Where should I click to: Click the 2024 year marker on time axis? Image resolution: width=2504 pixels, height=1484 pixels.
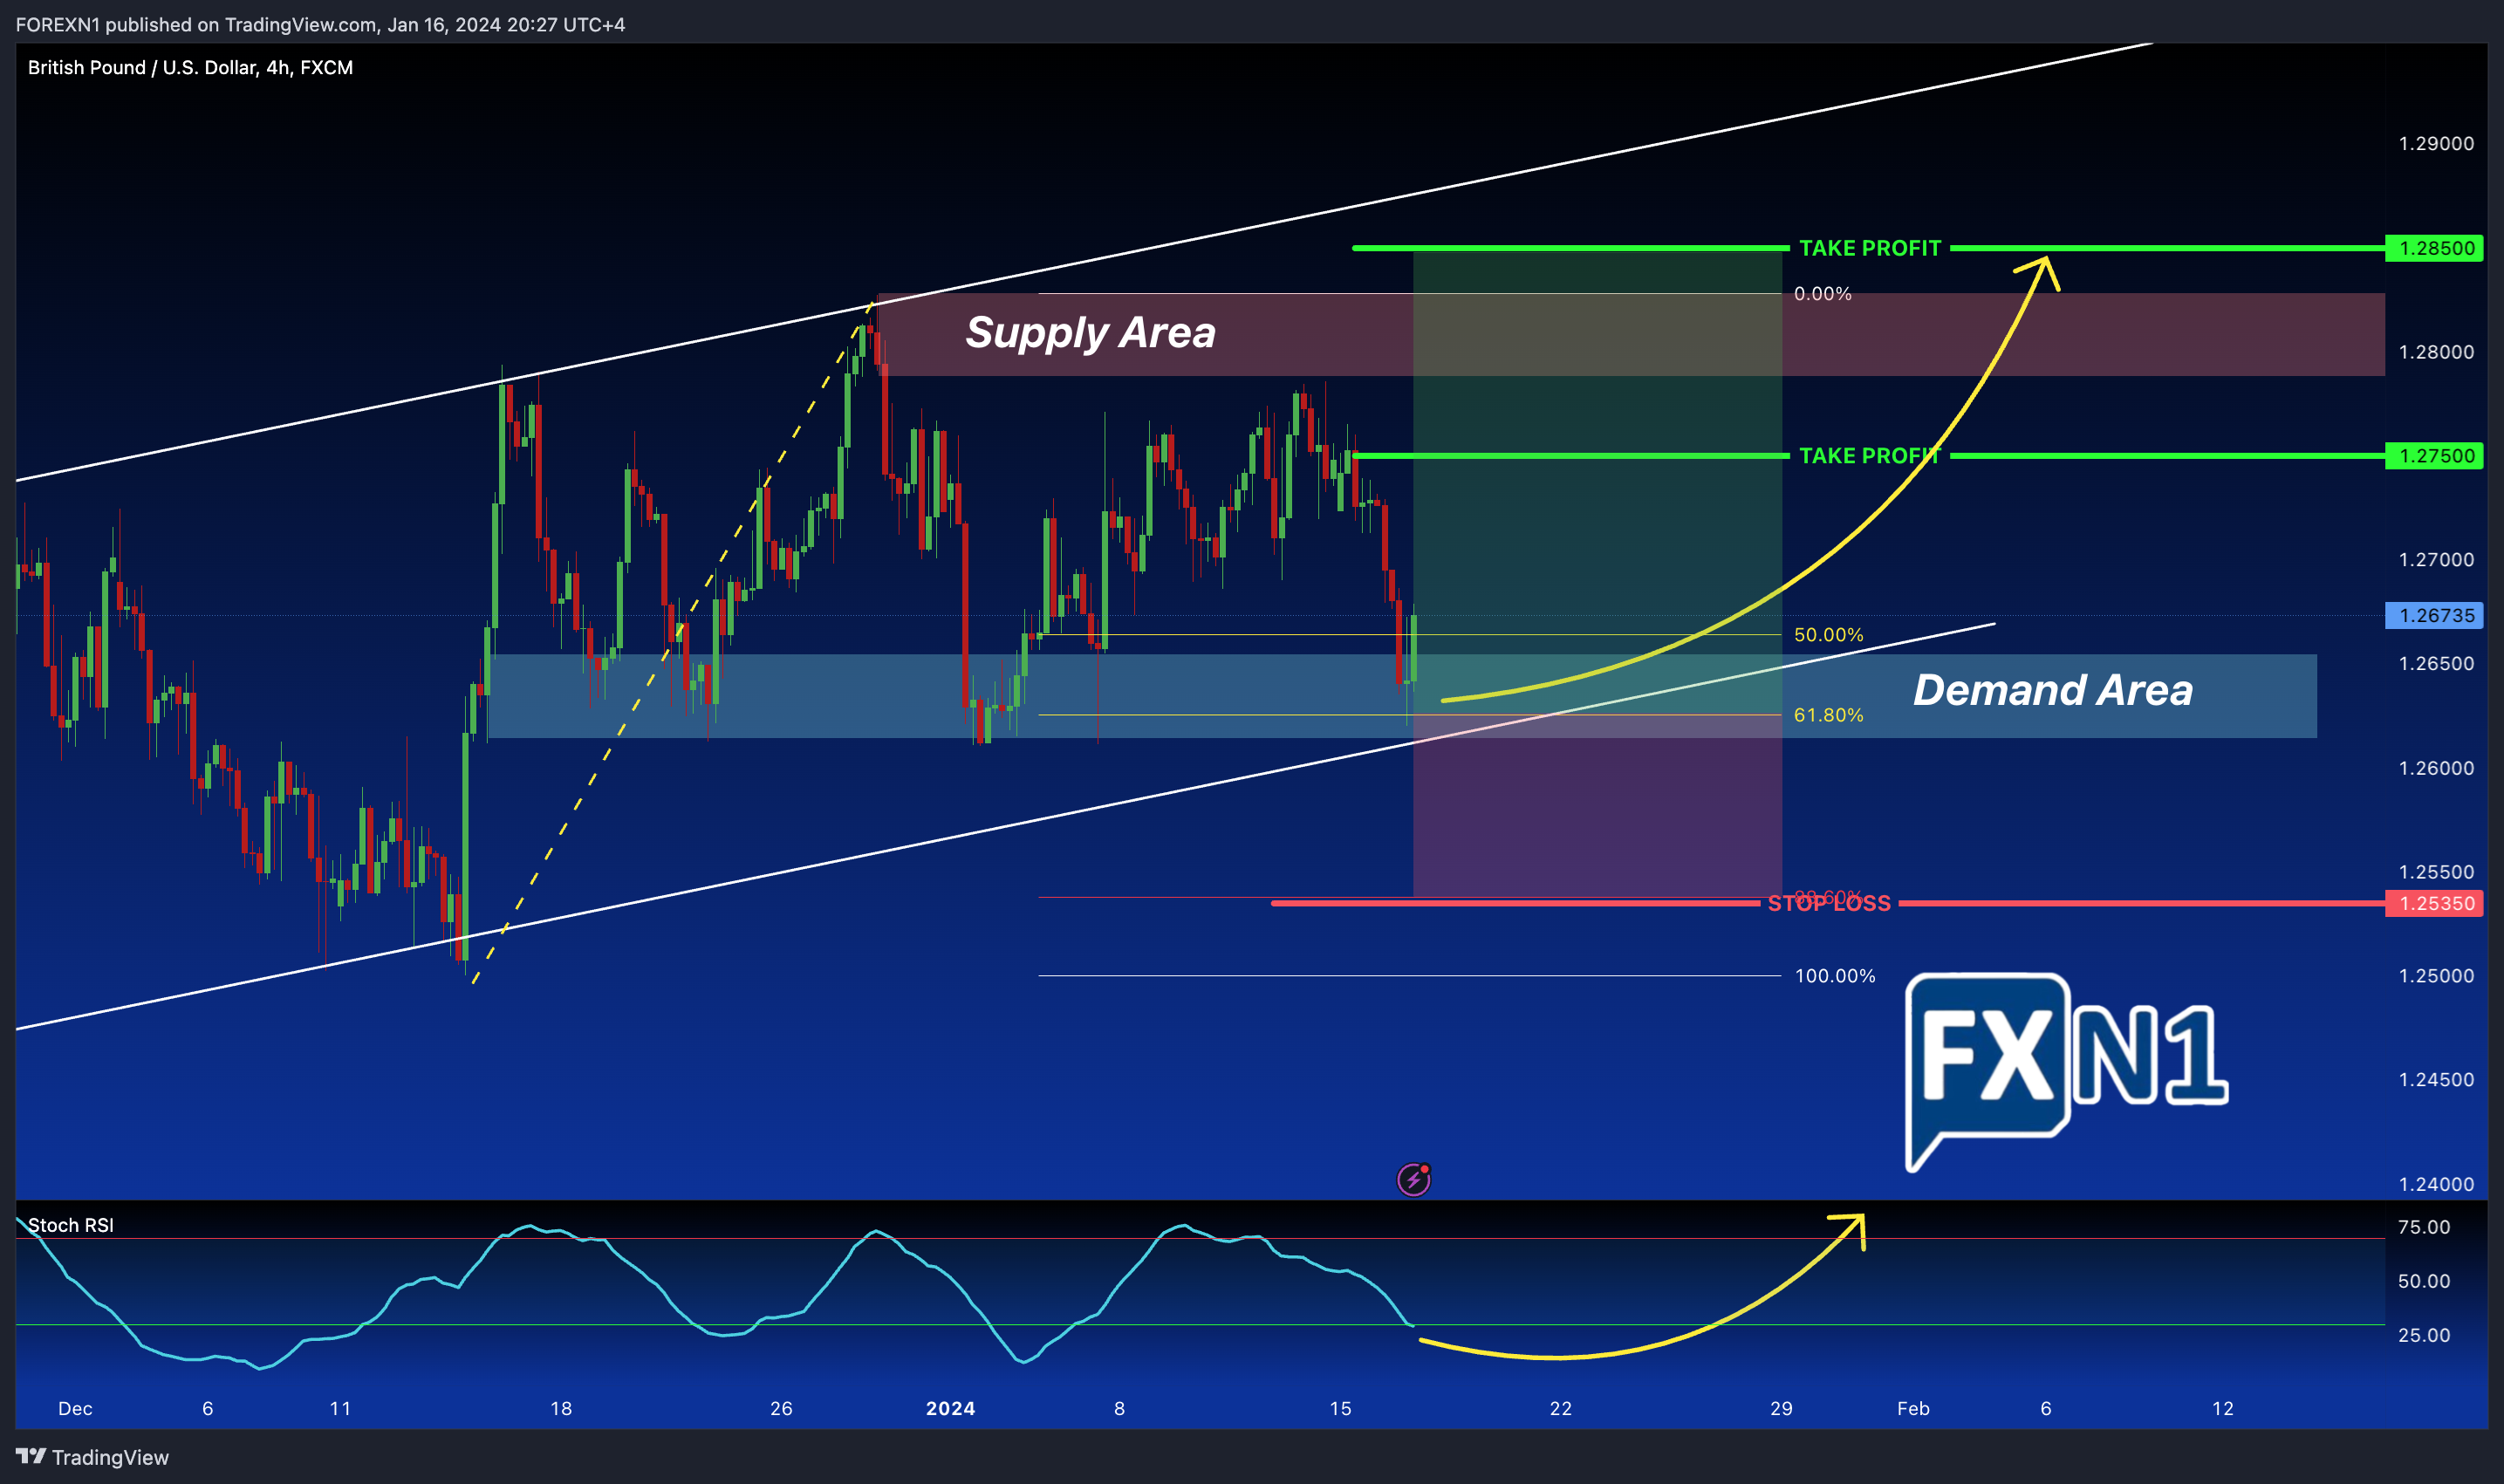[x=950, y=1408]
